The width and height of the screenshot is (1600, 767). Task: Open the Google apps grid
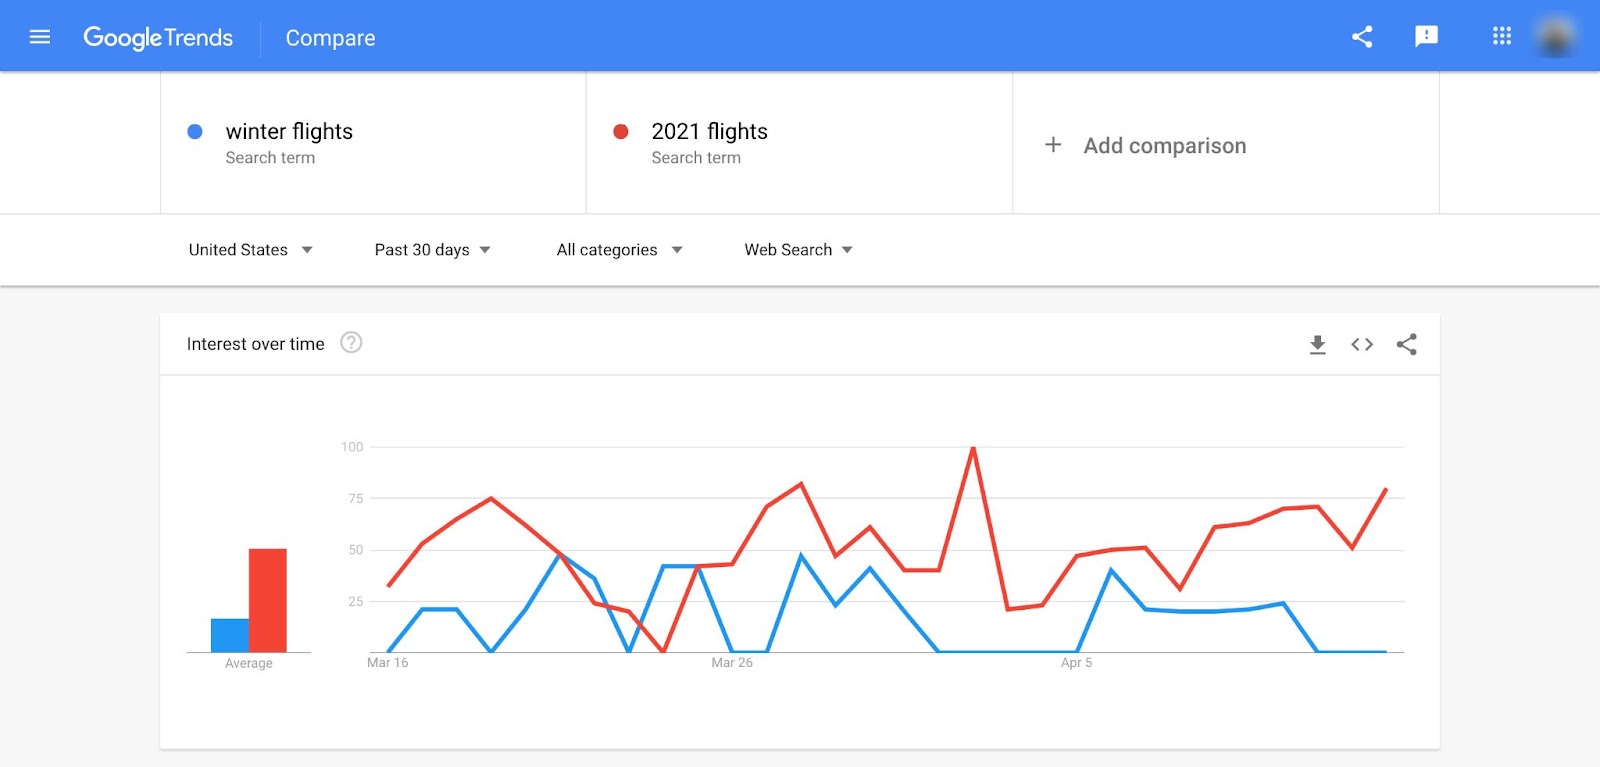(1501, 37)
